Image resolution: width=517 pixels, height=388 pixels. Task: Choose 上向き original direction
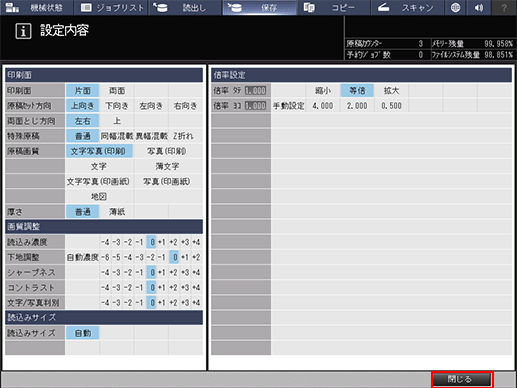point(82,106)
